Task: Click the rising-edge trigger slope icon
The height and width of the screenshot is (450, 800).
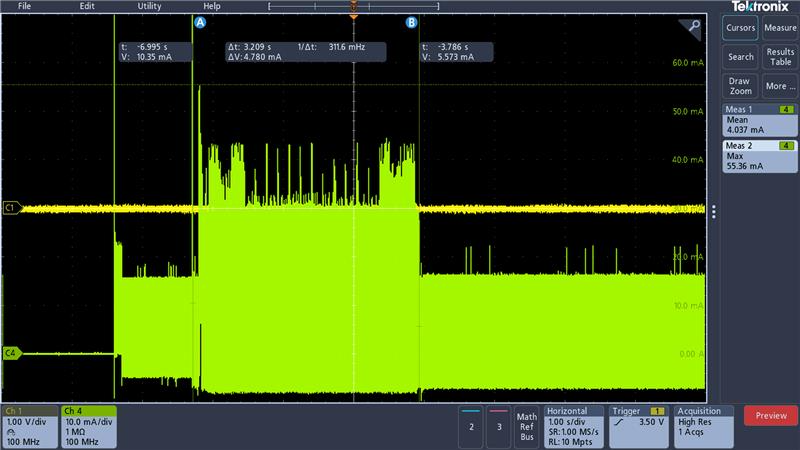Action: 618,422
